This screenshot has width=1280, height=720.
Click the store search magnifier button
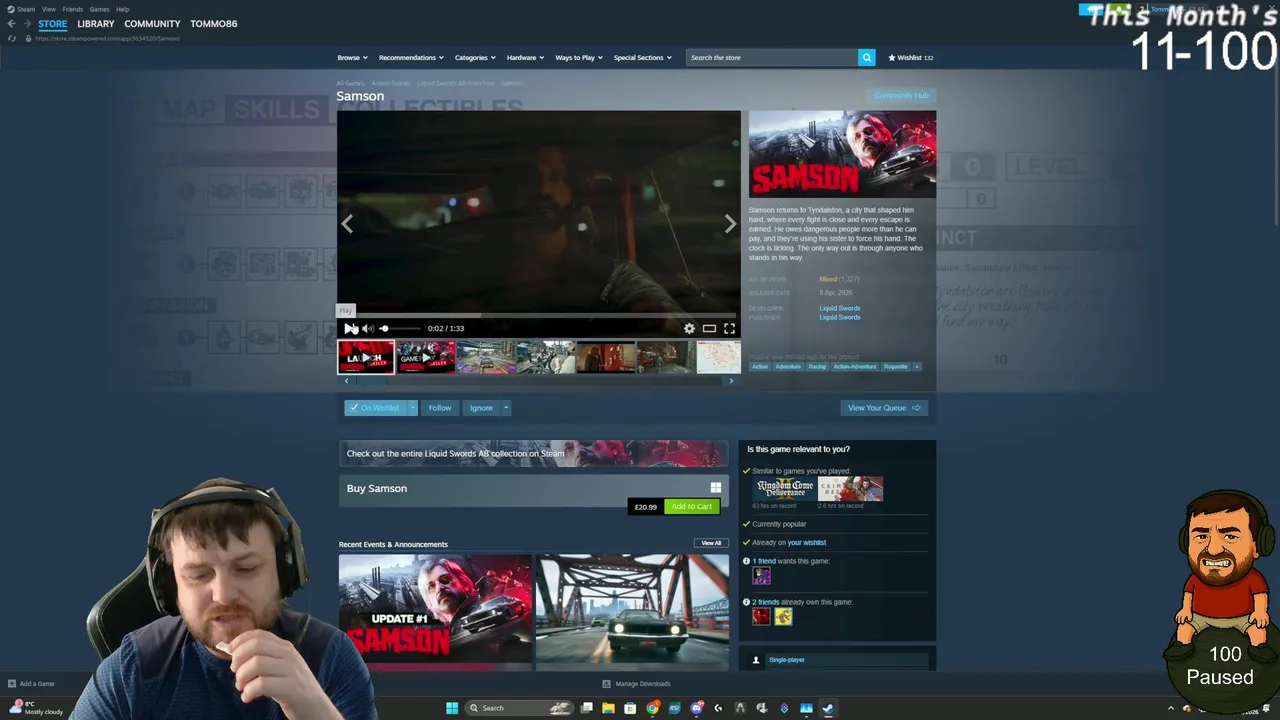click(x=867, y=58)
